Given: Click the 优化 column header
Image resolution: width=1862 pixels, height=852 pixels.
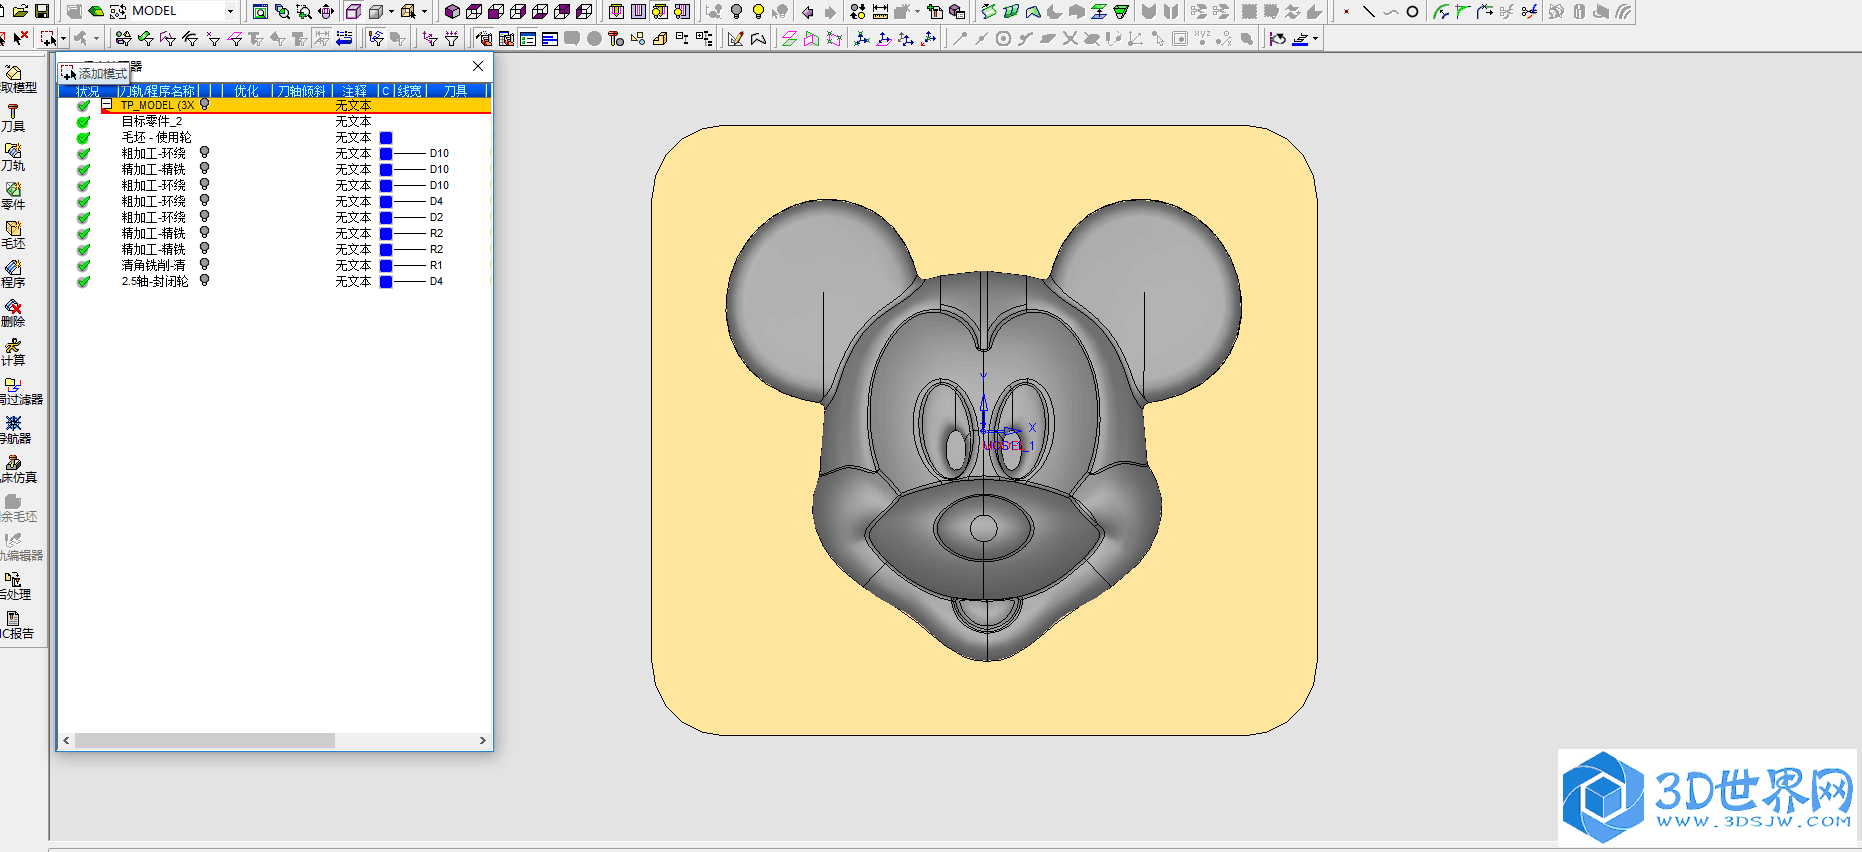Looking at the screenshot, I should click(247, 91).
